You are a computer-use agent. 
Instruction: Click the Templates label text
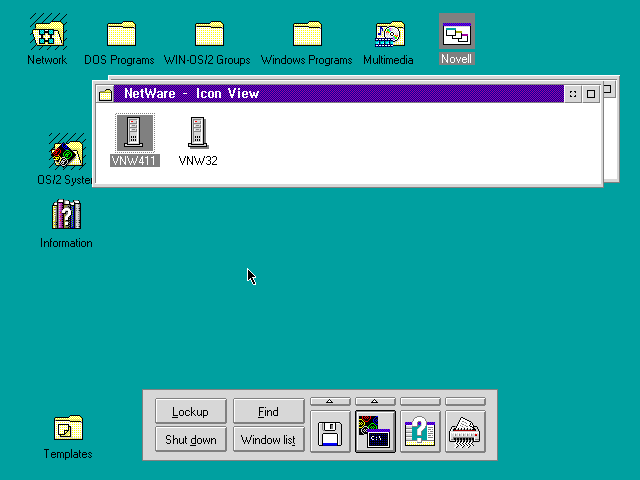pos(68,454)
